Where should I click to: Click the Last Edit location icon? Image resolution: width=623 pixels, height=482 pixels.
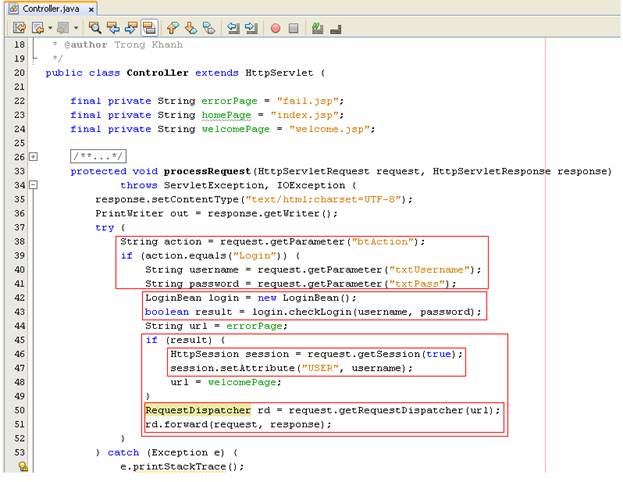(19, 28)
